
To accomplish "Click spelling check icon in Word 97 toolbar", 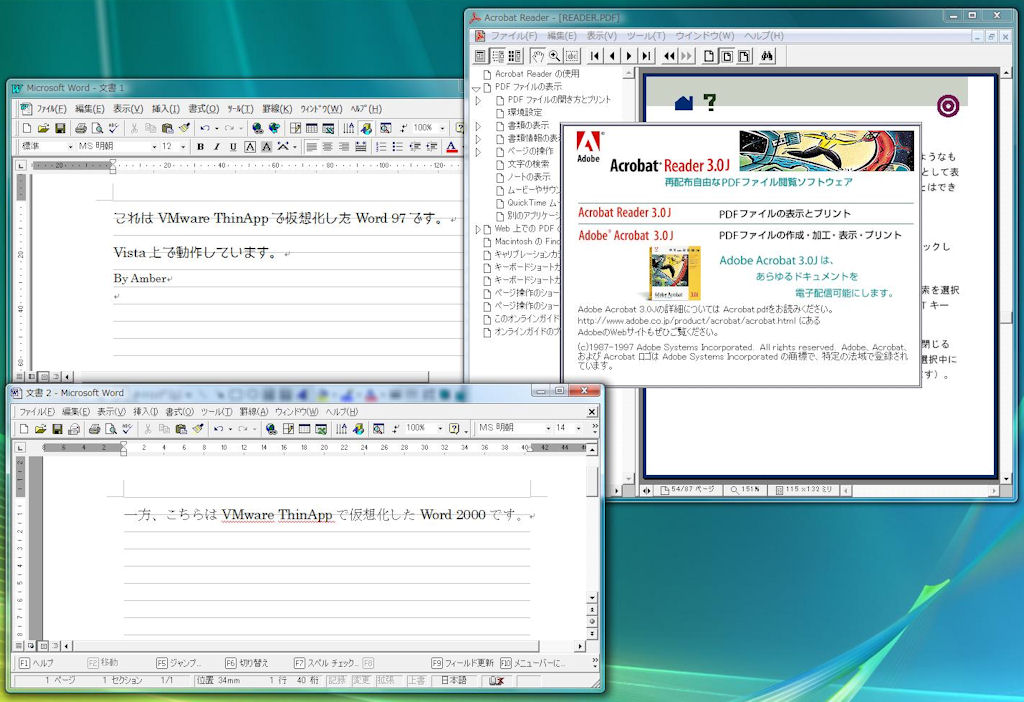I will [114, 128].
